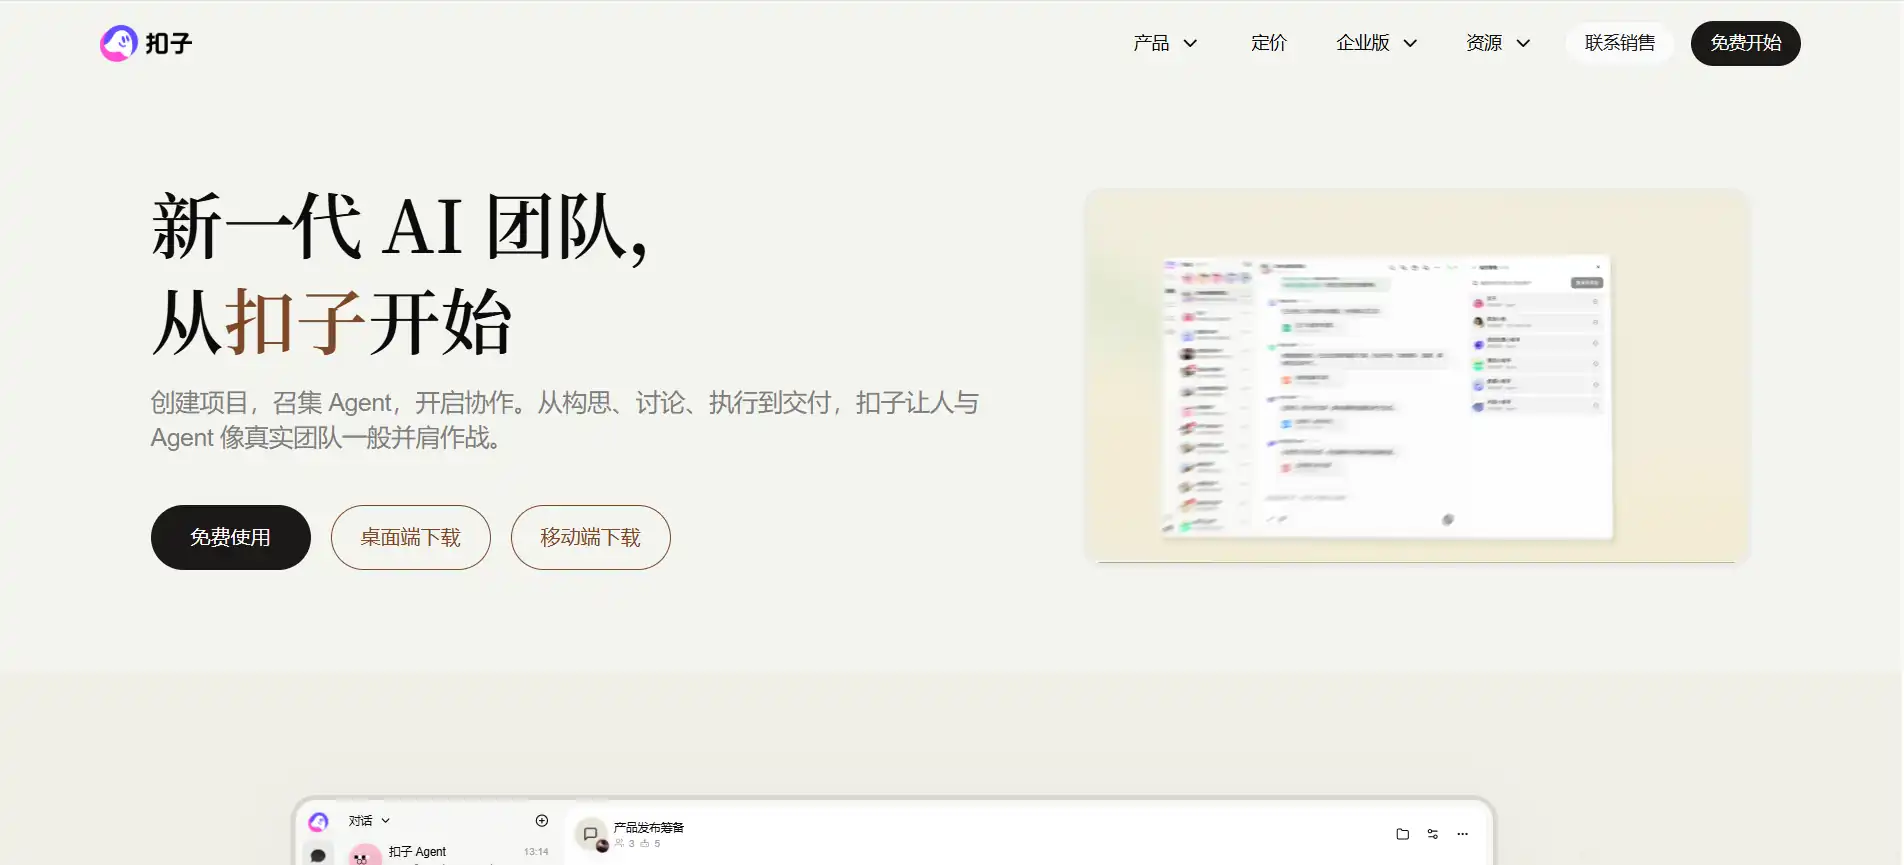Click the plus icon to add conversation
Viewport: 1904px width, 865px height.
coord(542,821)
